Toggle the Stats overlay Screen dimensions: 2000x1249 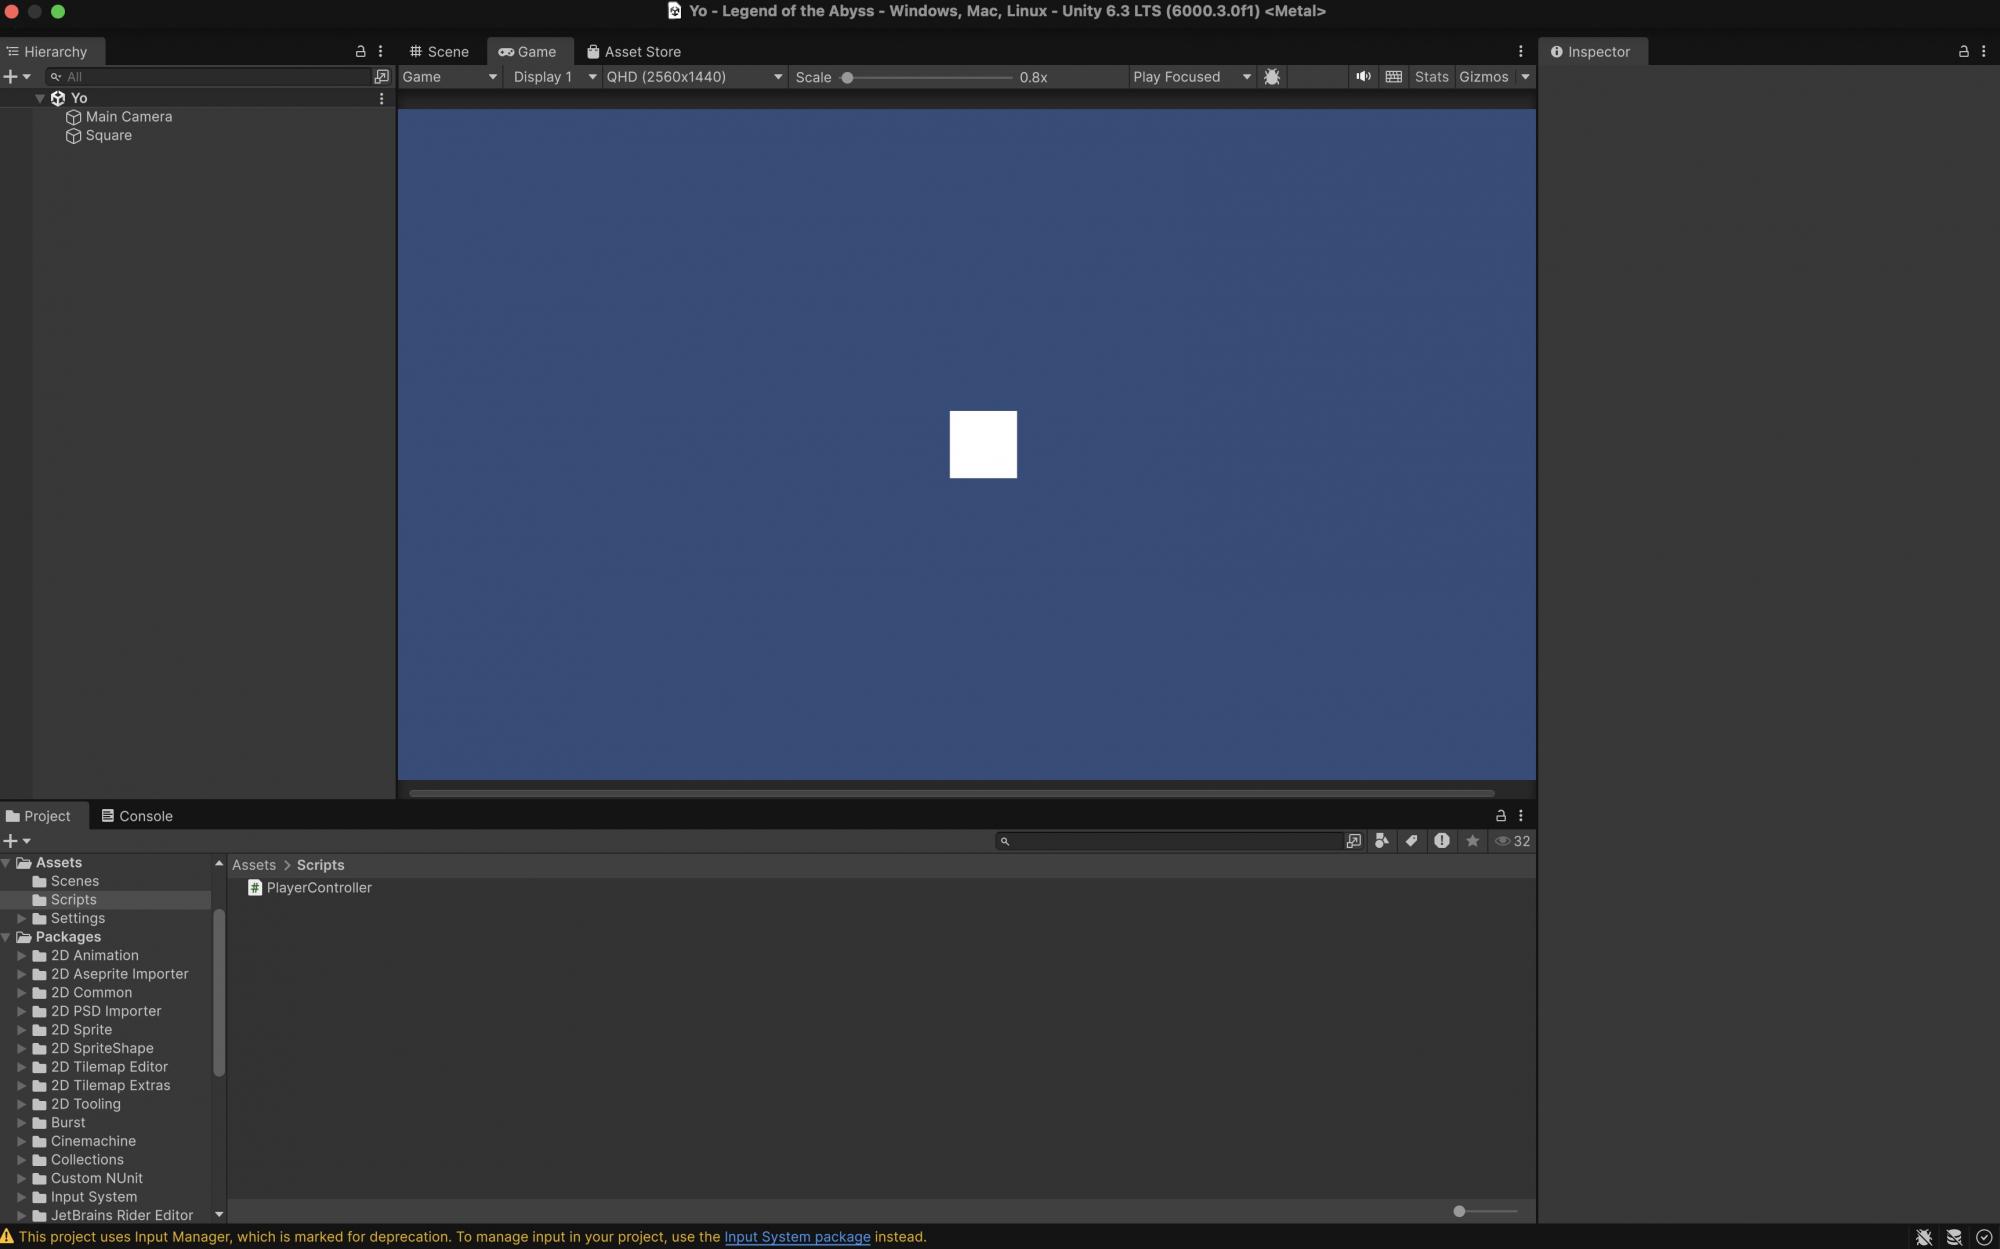(x=1431, y=77)
